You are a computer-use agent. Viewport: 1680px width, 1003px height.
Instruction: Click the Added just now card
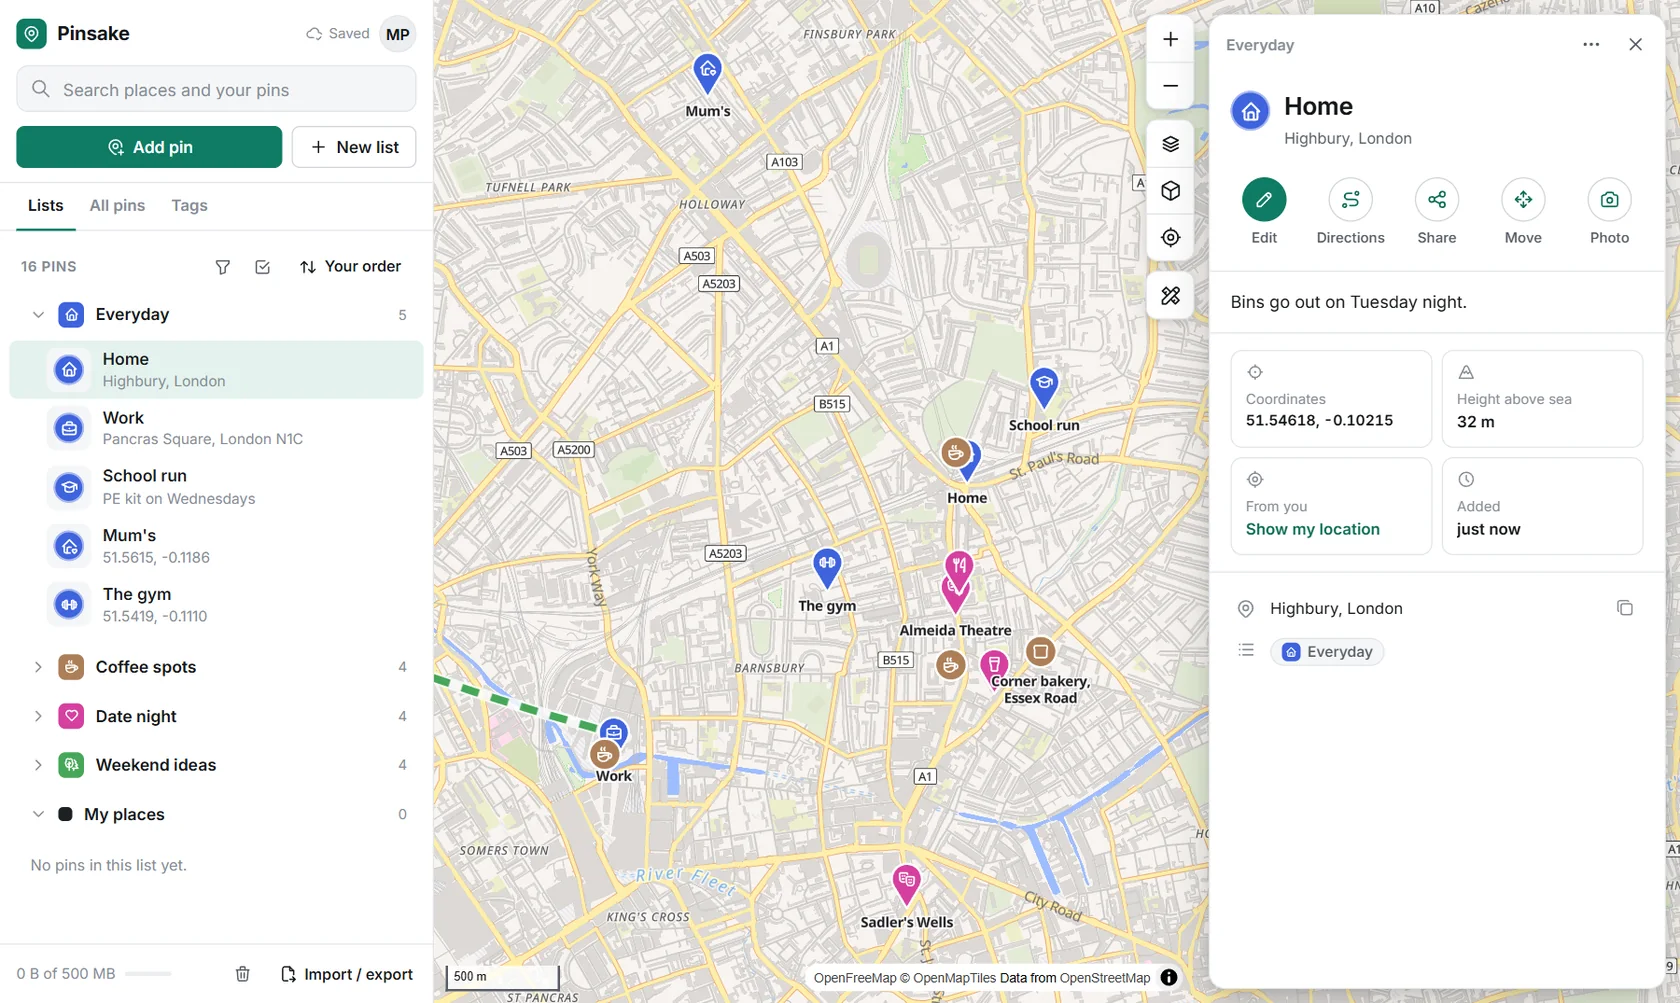click(x=1542, y=506)
